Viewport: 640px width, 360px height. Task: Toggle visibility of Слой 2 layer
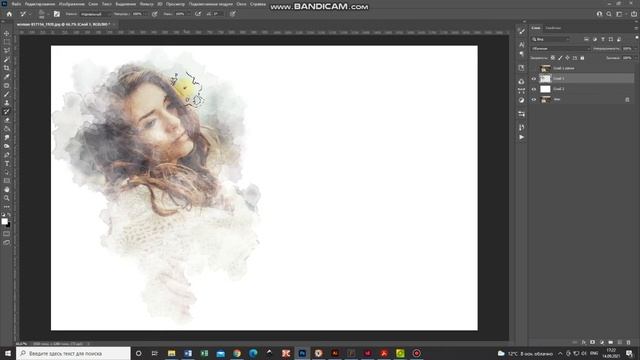coord(533,89)
